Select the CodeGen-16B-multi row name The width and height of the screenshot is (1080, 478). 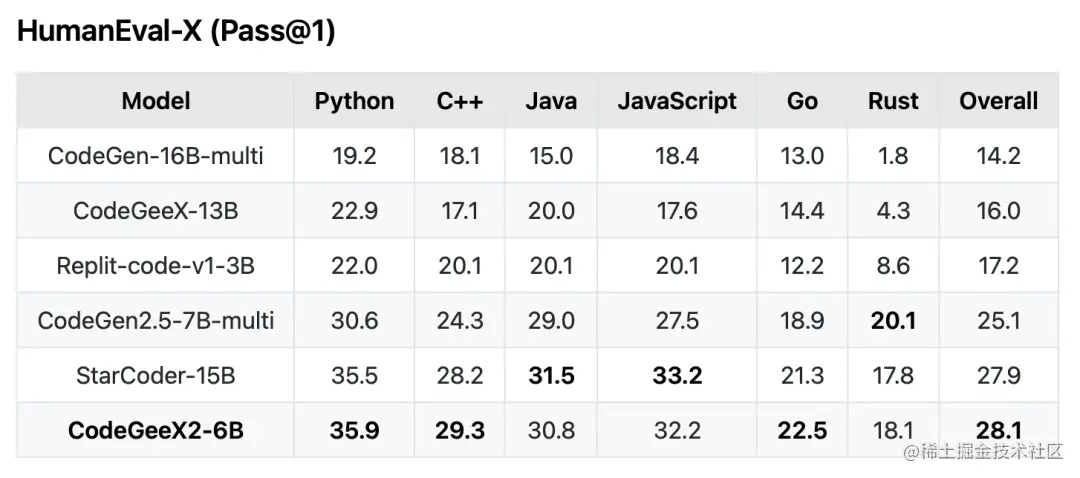click(x=155, y=156)
